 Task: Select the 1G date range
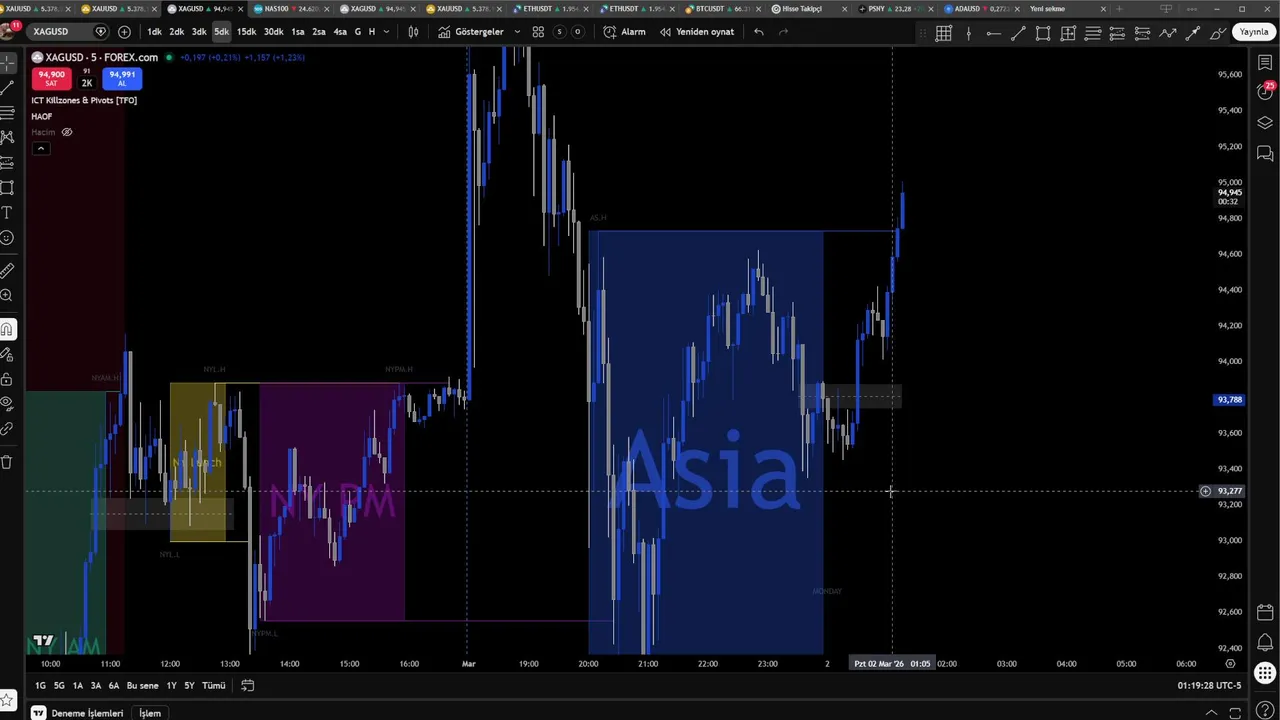(40, 686)
